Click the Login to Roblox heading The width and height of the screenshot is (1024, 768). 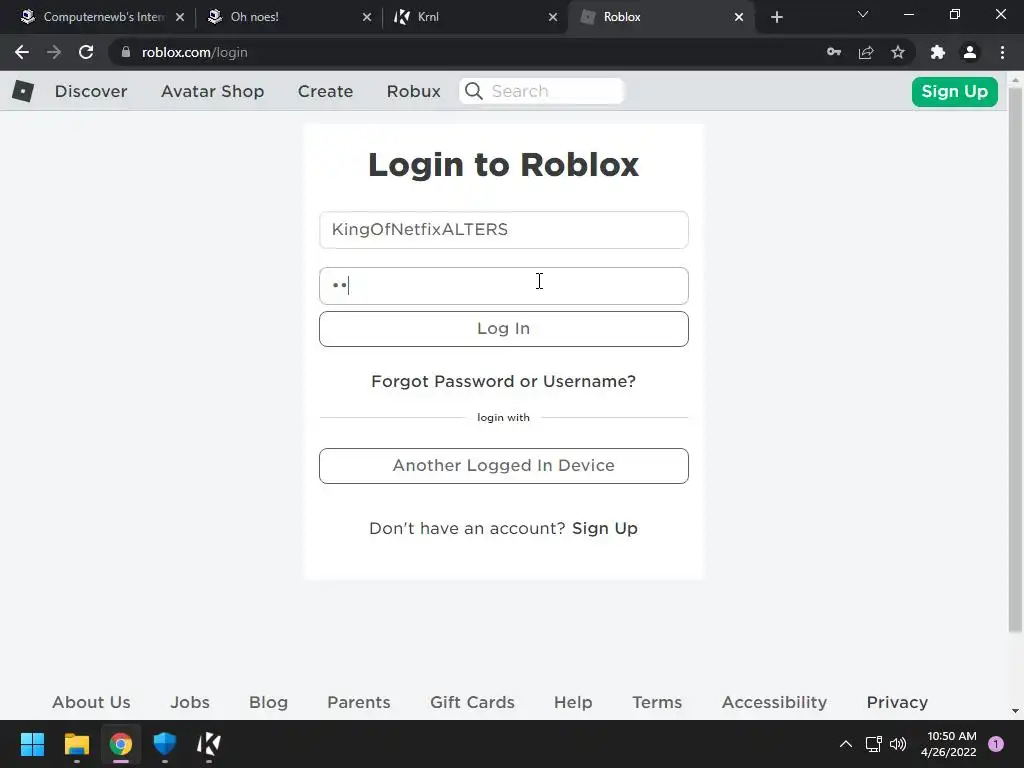coord(504,164)
